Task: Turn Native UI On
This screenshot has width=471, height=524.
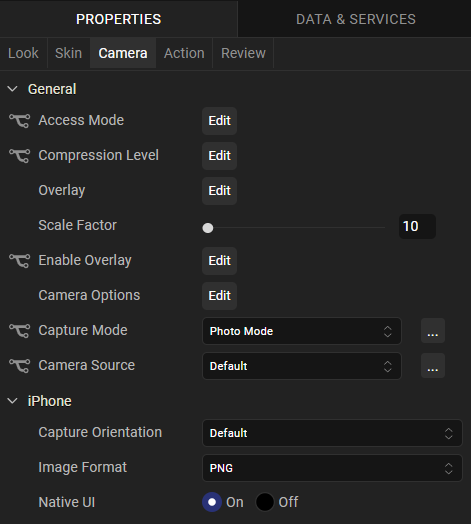Action: pyautogui.click(x=212, y=502)
